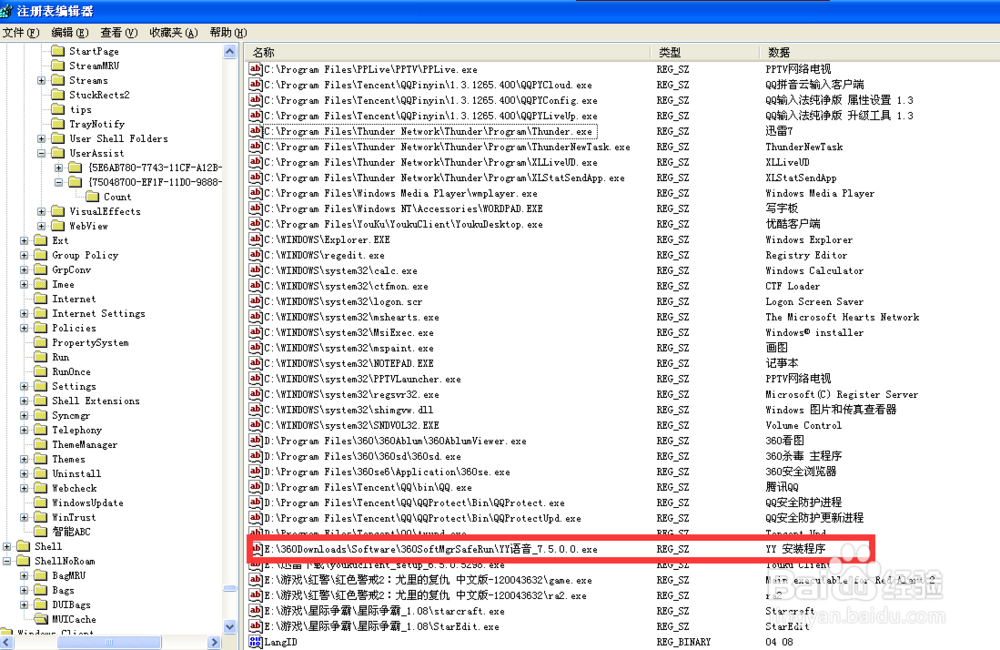Select the RunOnce folder icon
The width and height of the screenshot is (1000, 650).
(41, 371)
